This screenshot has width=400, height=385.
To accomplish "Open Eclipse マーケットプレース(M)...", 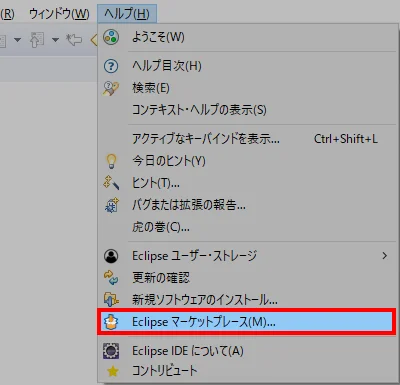I will click(247, 322).
